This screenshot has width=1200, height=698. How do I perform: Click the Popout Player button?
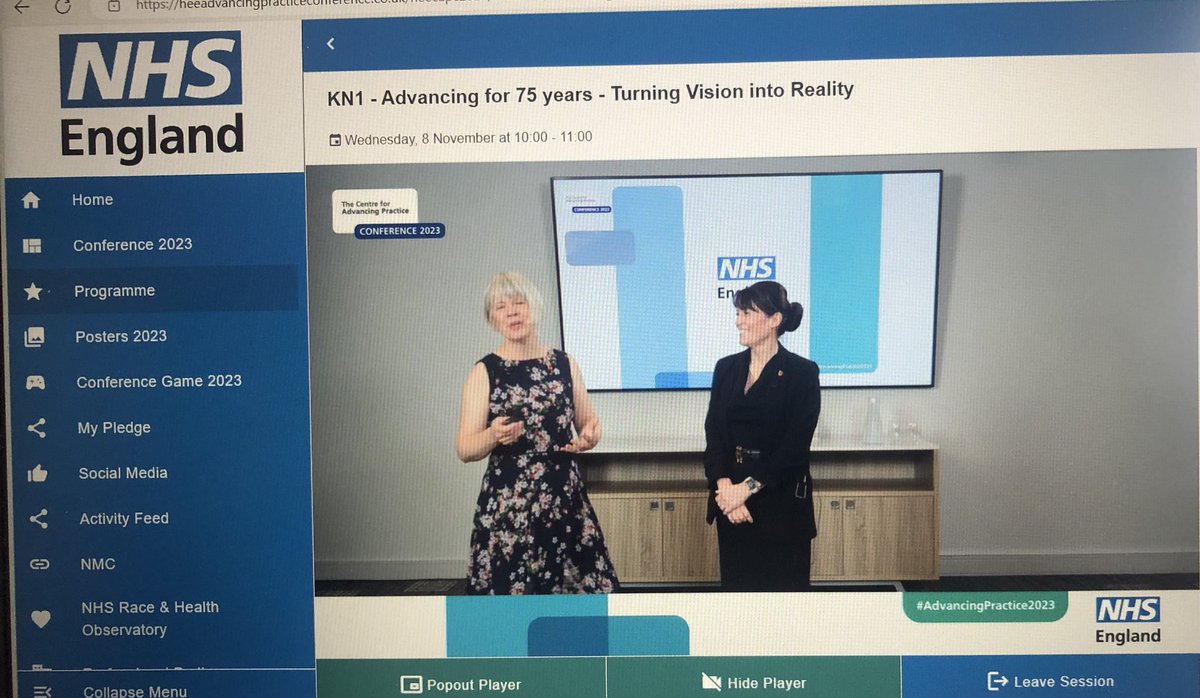click(x=460, y=678)
